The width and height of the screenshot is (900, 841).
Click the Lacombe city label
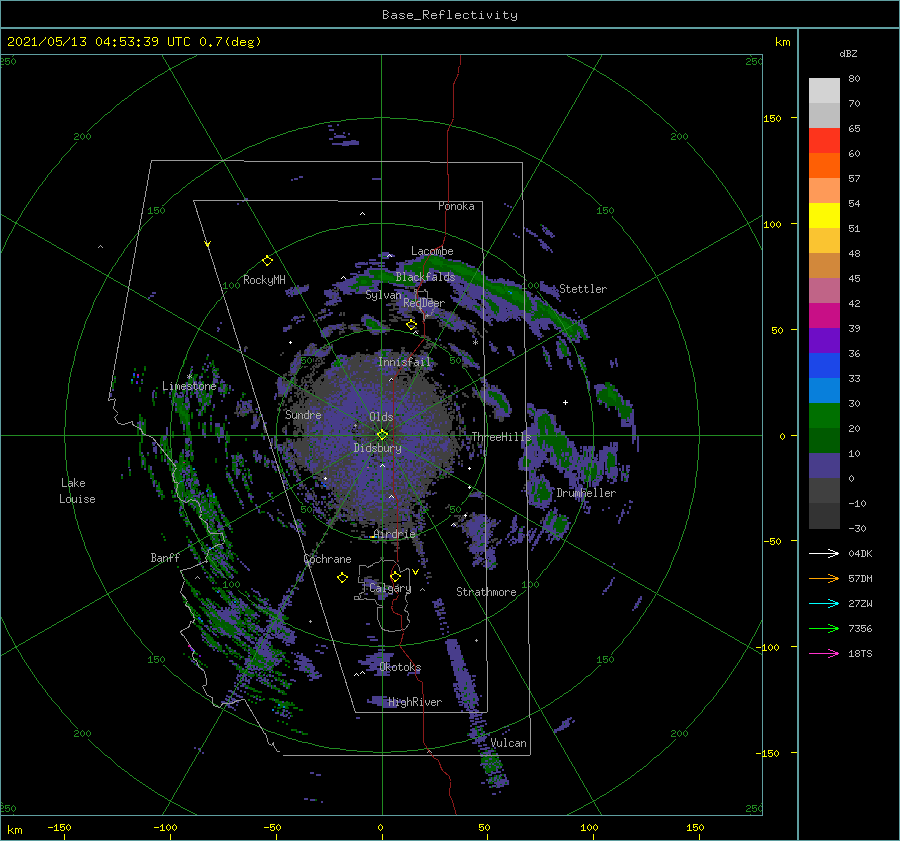click(432, 251)
